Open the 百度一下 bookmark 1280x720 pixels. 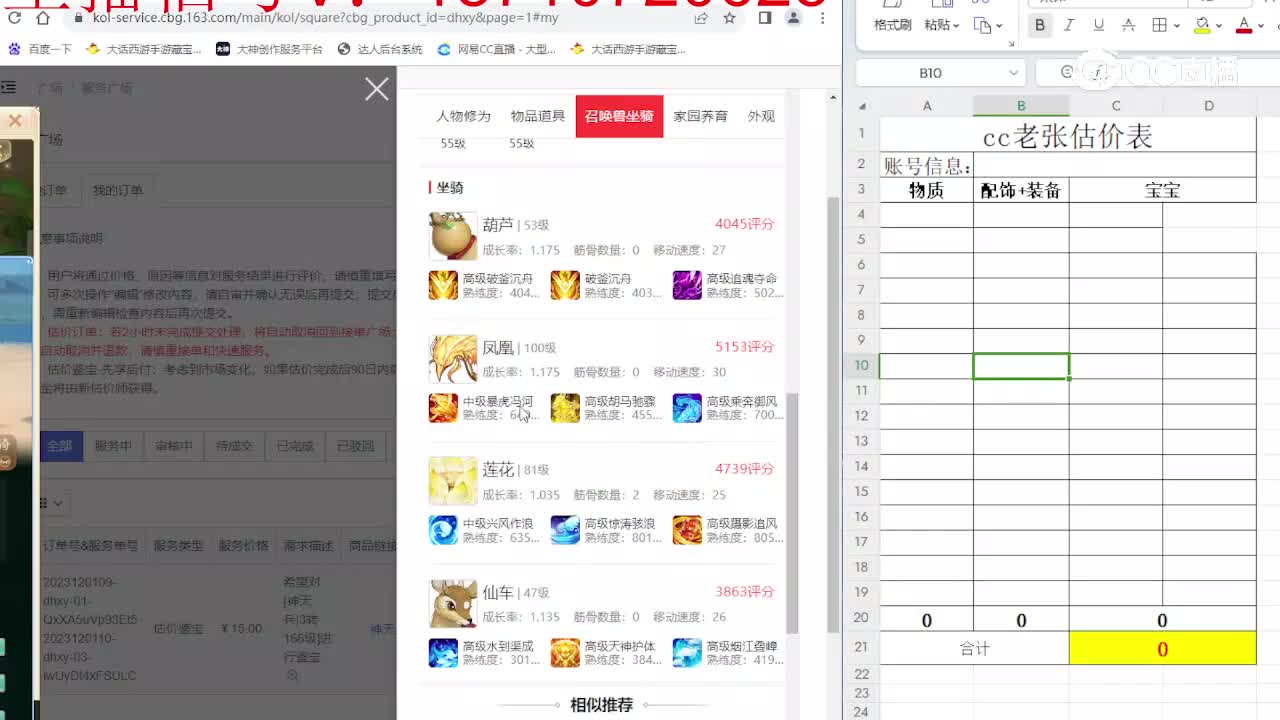(40, 48)
